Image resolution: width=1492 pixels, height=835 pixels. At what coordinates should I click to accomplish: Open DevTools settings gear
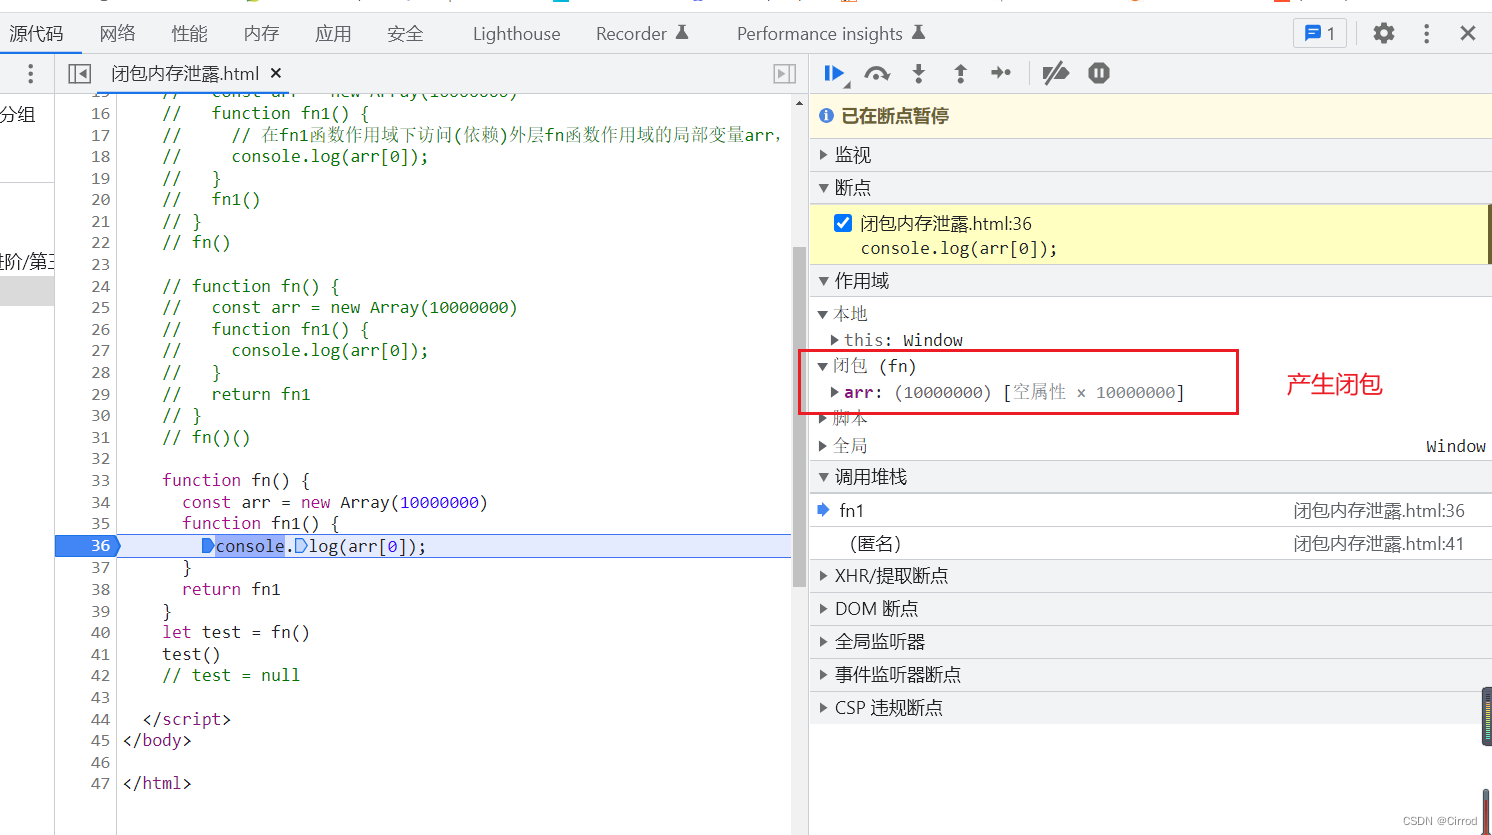[1384, 33]
